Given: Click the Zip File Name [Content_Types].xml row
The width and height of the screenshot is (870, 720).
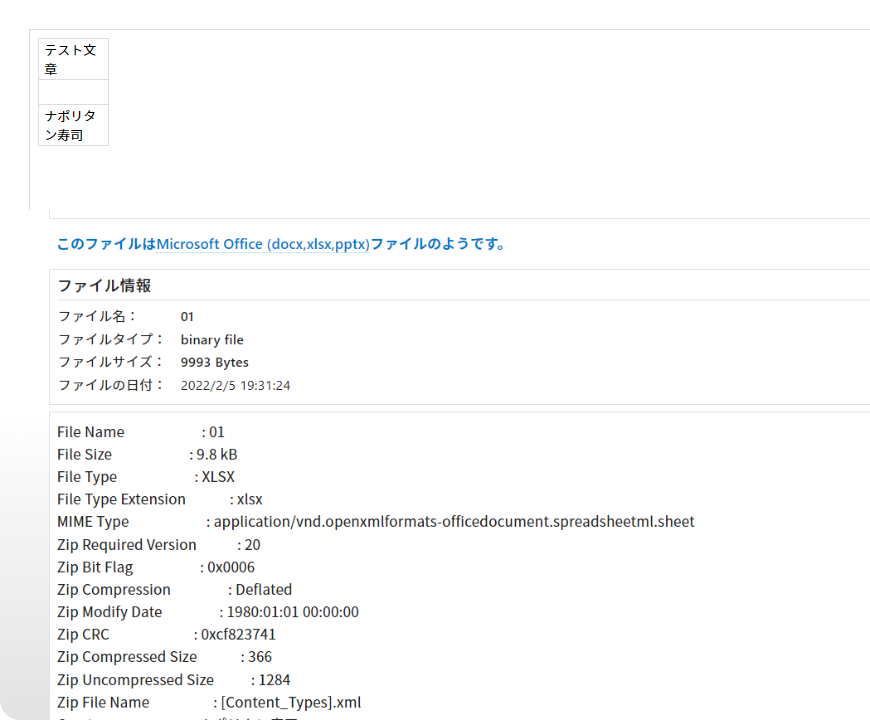Looking at the screenshot, I should tap(209, 702).
